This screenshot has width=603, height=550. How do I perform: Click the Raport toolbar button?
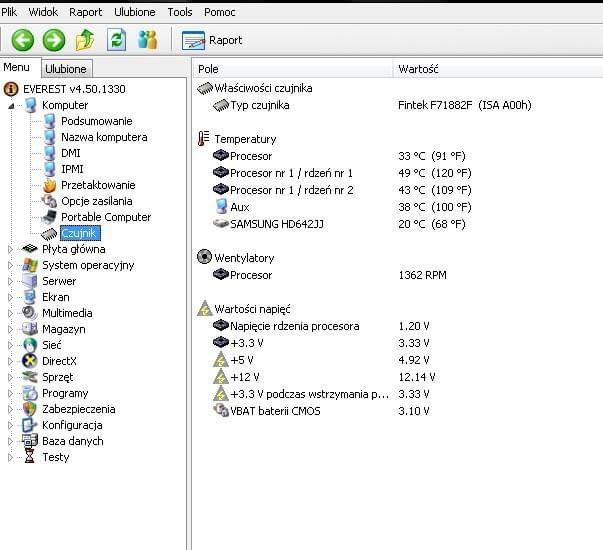tap(212, 40)
